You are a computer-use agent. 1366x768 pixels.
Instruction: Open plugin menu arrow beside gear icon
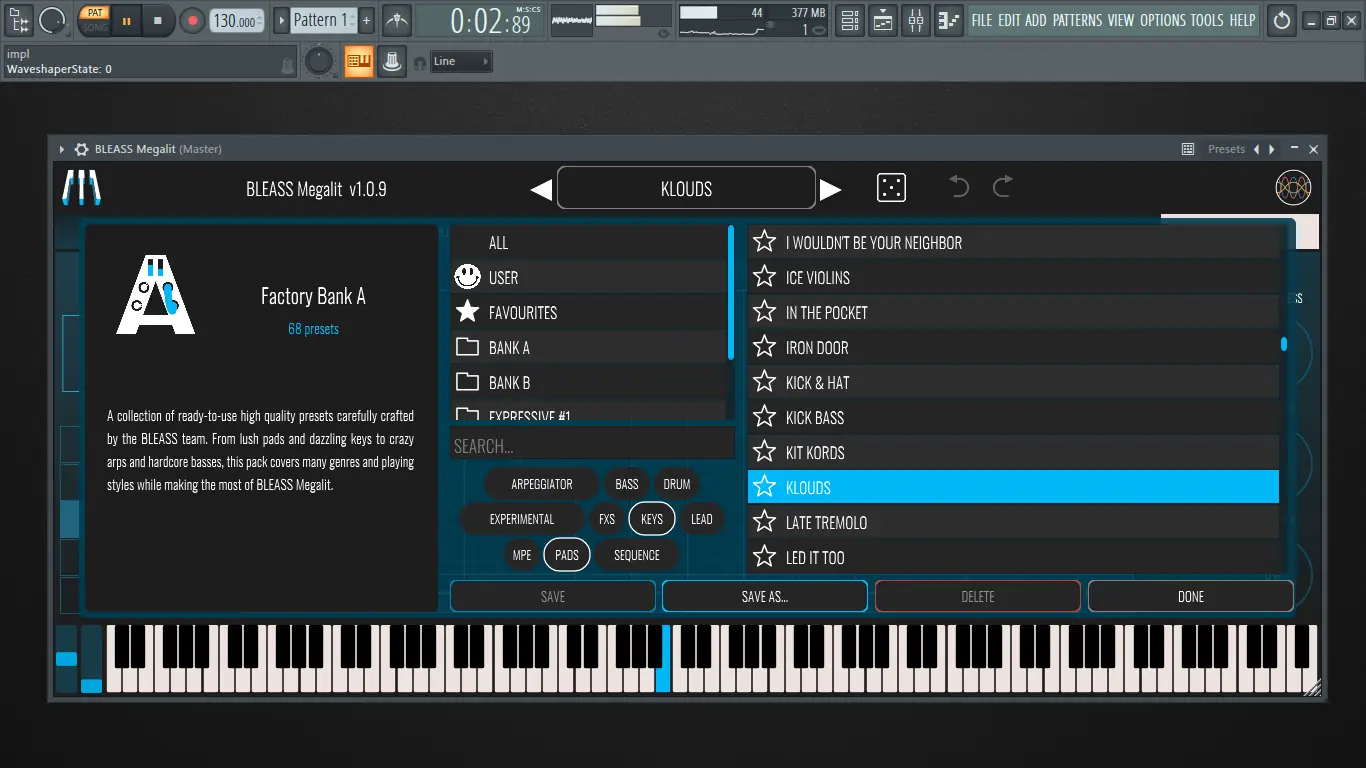62,149
